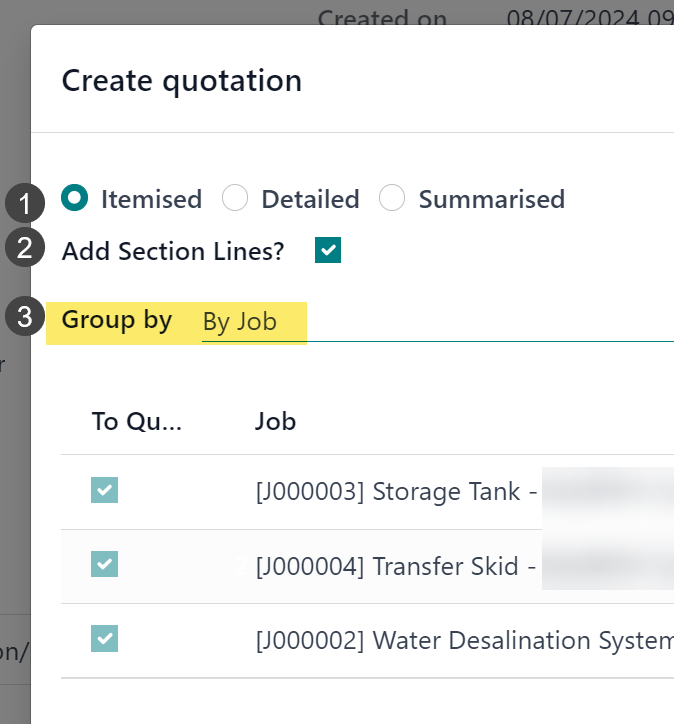
Task: Uncheck the Storage Tank job checkbox
Action: (105, 491)
